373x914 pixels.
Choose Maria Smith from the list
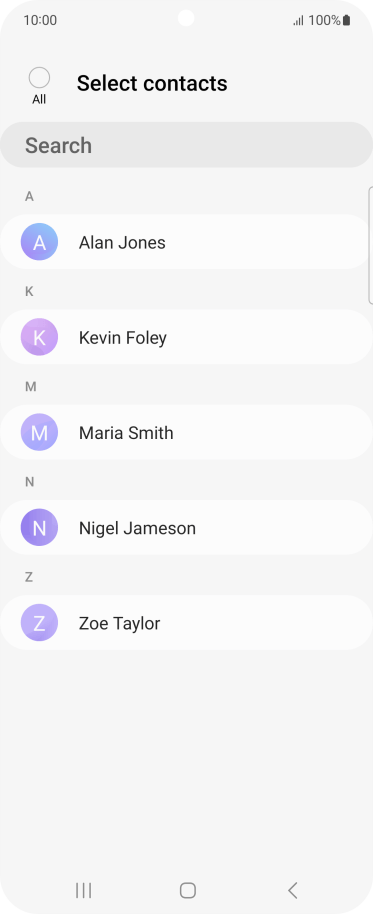(186, 433)
